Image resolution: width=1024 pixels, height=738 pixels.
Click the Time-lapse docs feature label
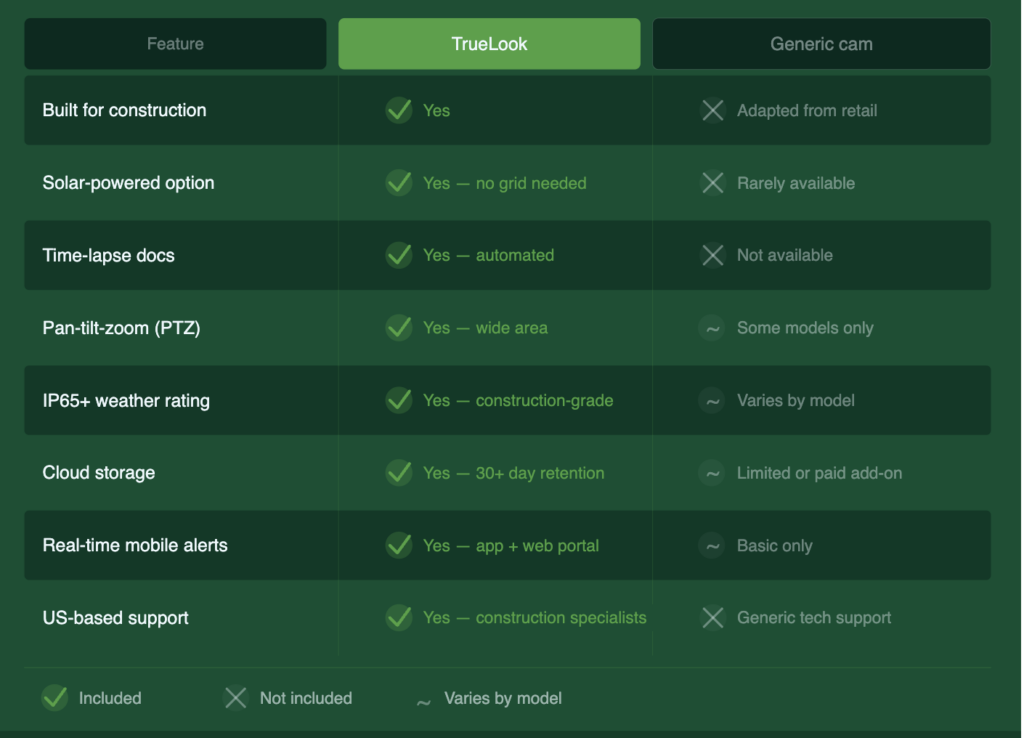point(108,255)
